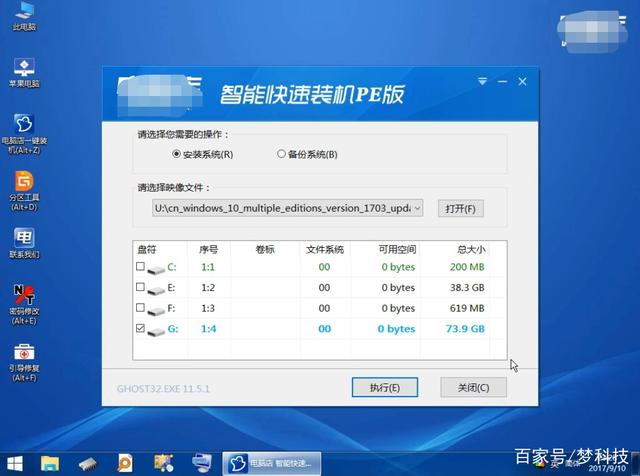Activate the 电脑店 智能快速 taskbar window button
This screenshot has height=476, width=640.
tap(272, 464)
